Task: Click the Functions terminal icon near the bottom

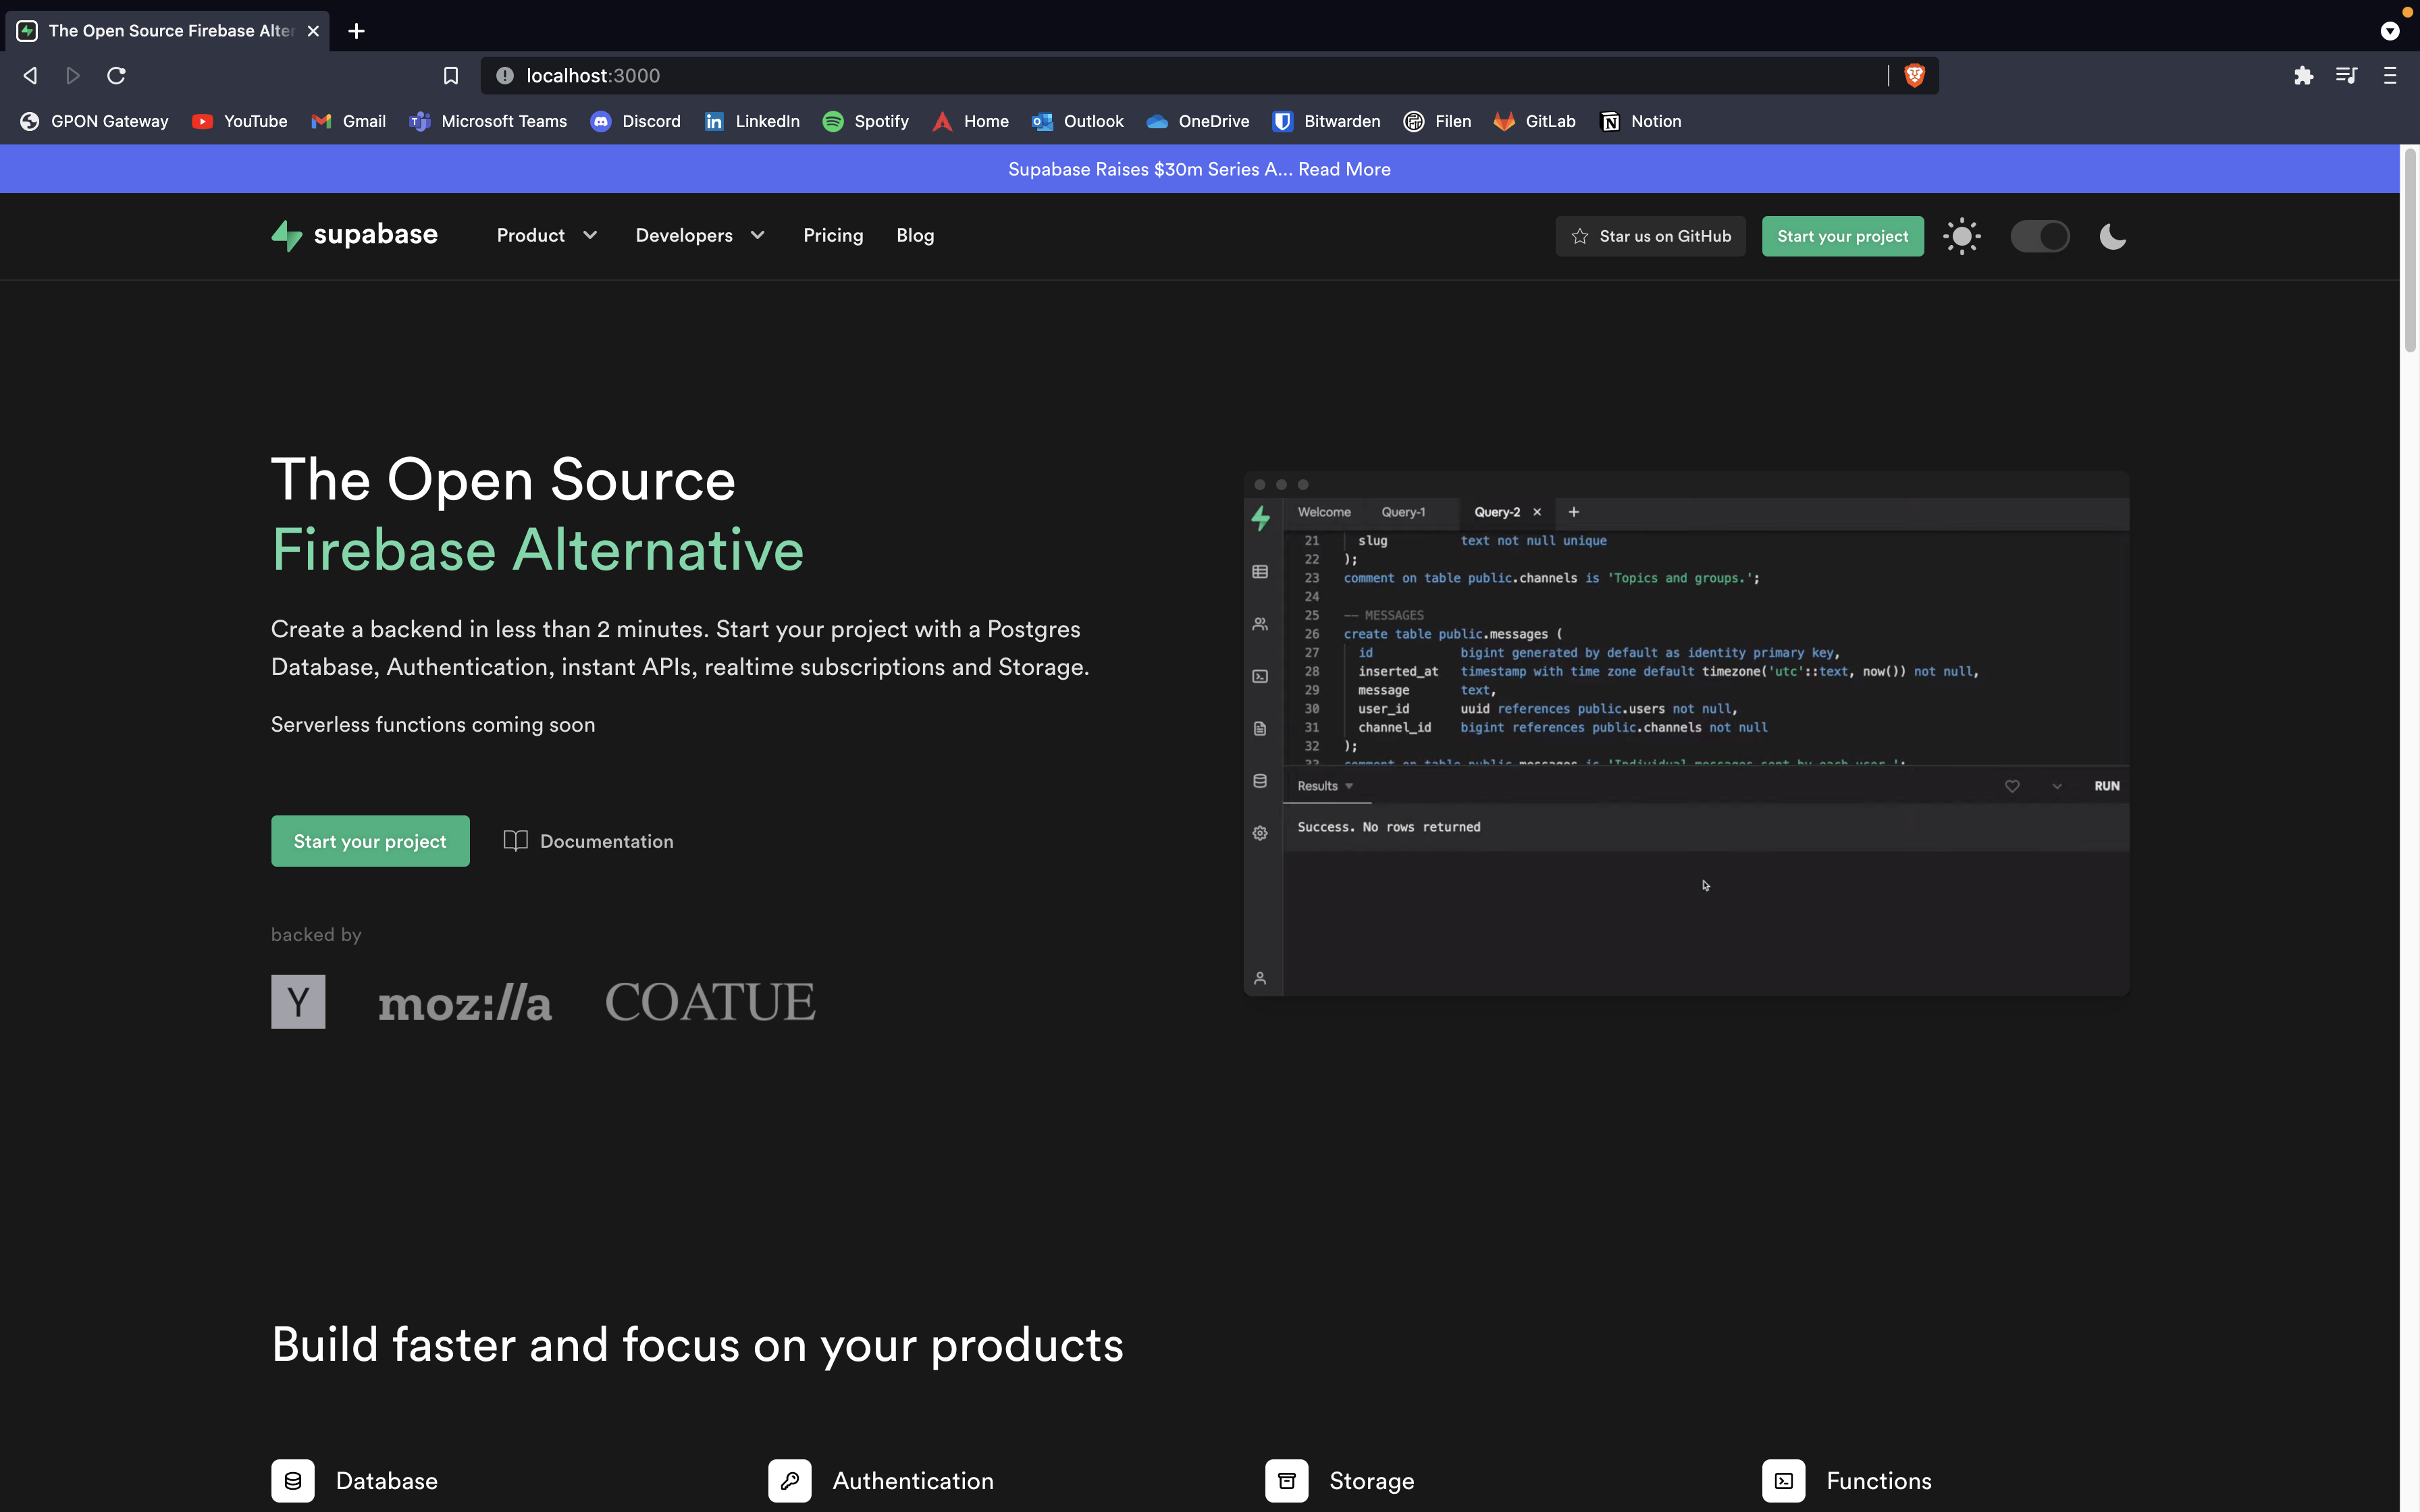Action: (1786, 1481)
